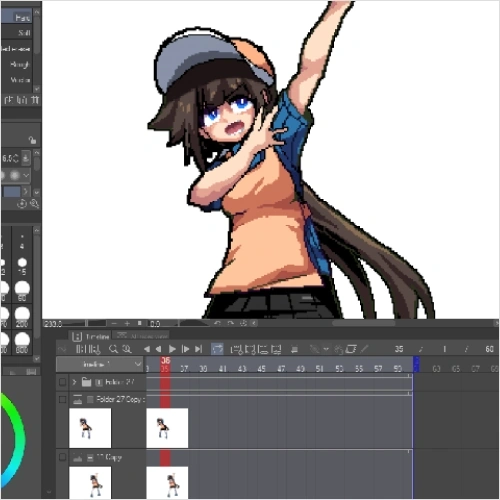Click canvas zoom in plus button
Screen dimensions: 500x500
(127, 323)
